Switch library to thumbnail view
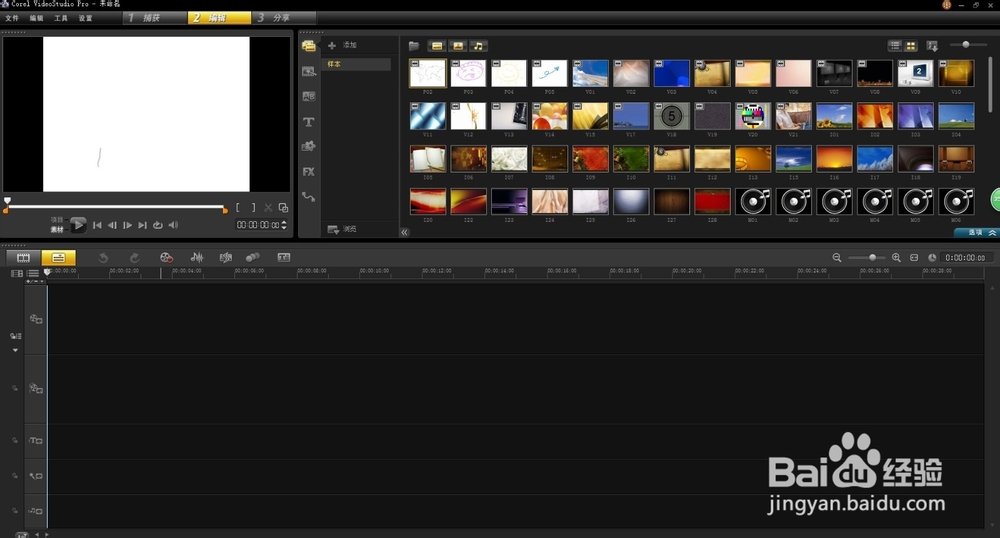 coord(911,46)
